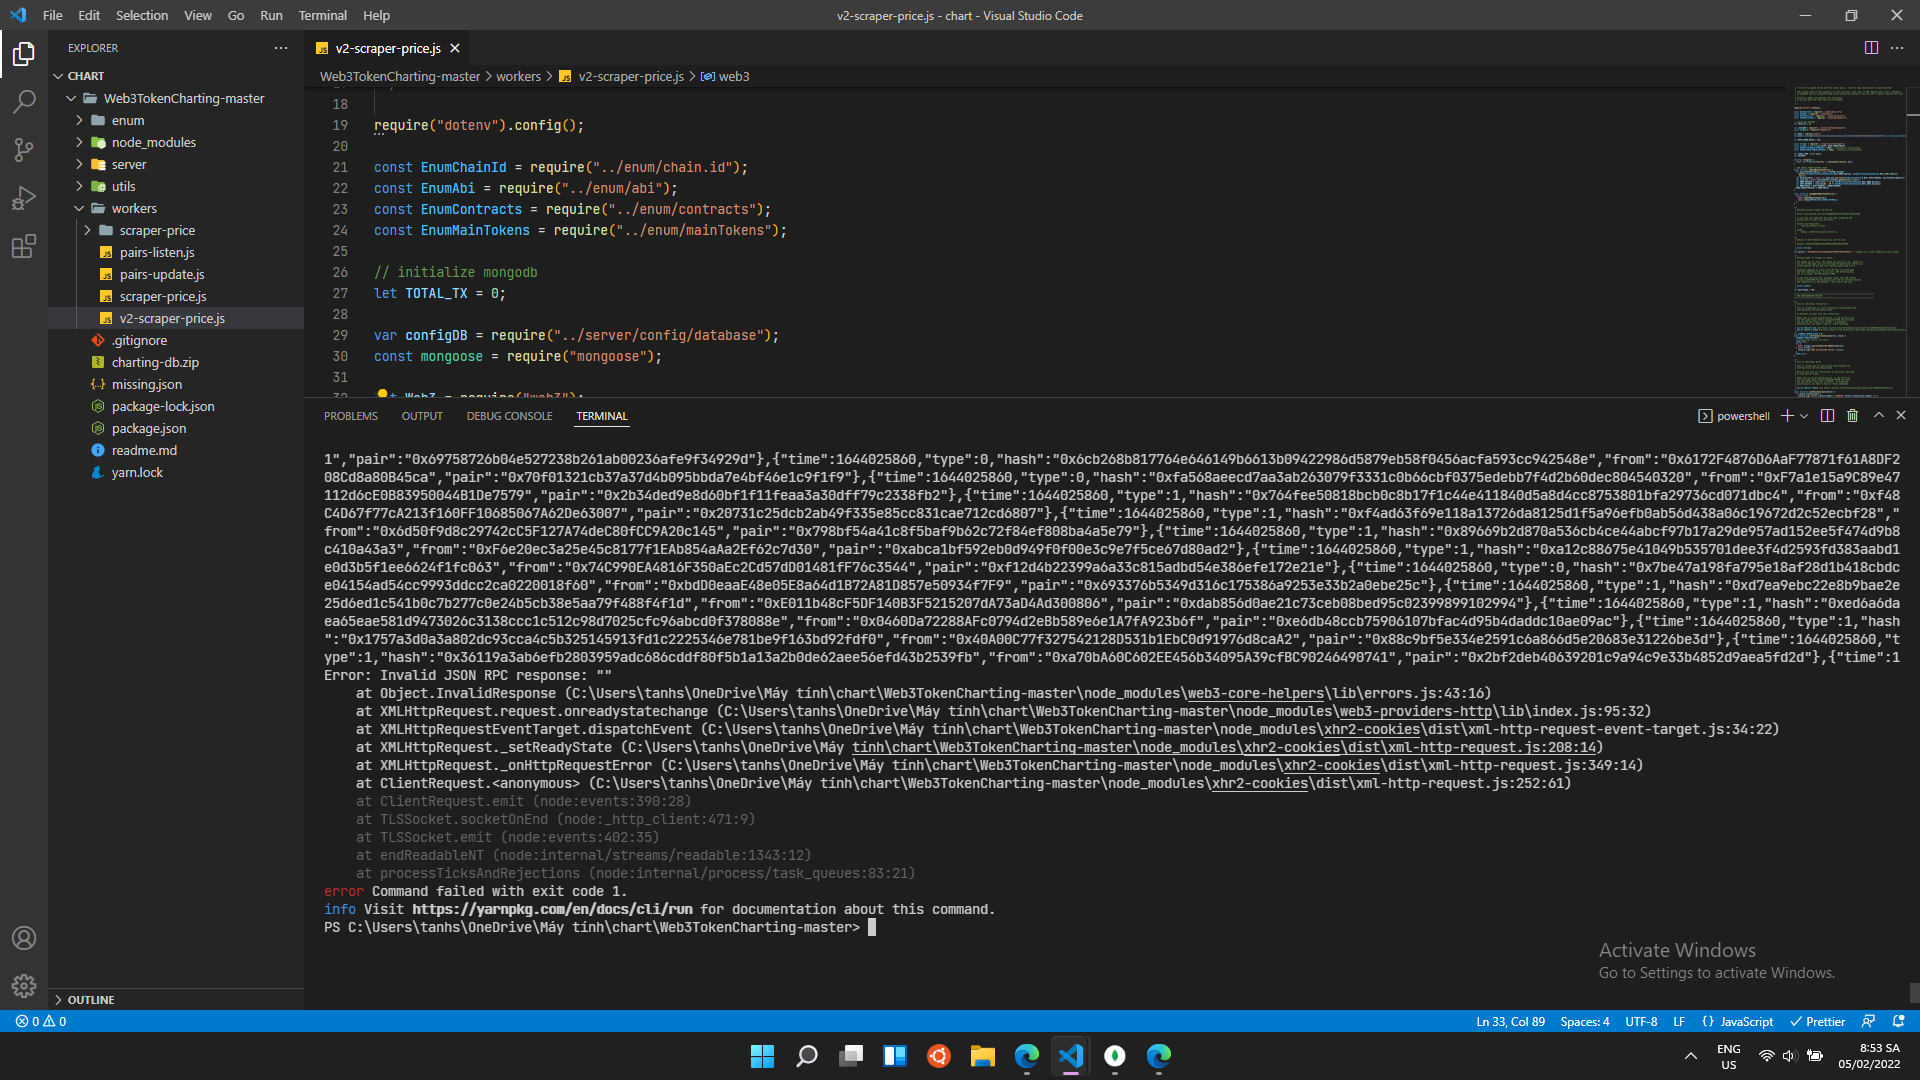Close the v2-scraper-price.js editor tab
Screen dimensions: 1920x1080
(455, 48)
